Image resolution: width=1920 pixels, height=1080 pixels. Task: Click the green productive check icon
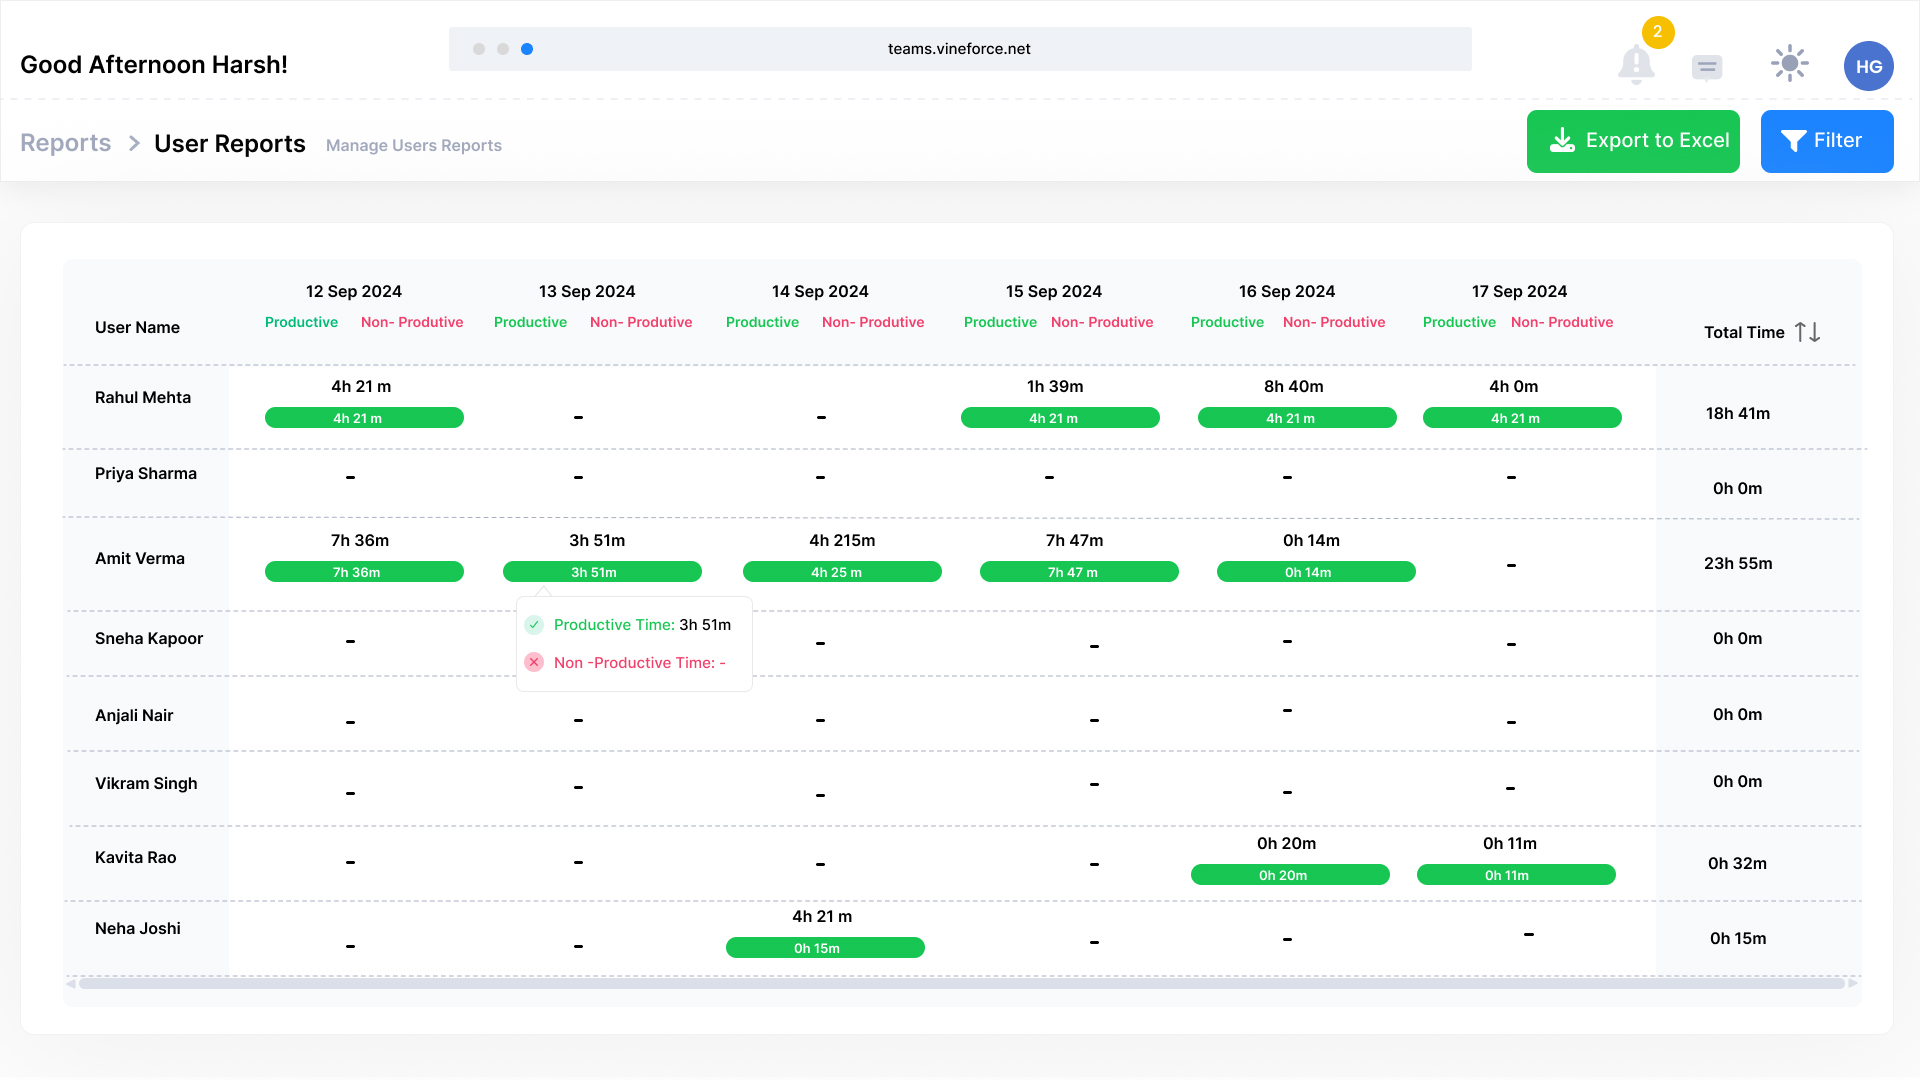(534, 625)
